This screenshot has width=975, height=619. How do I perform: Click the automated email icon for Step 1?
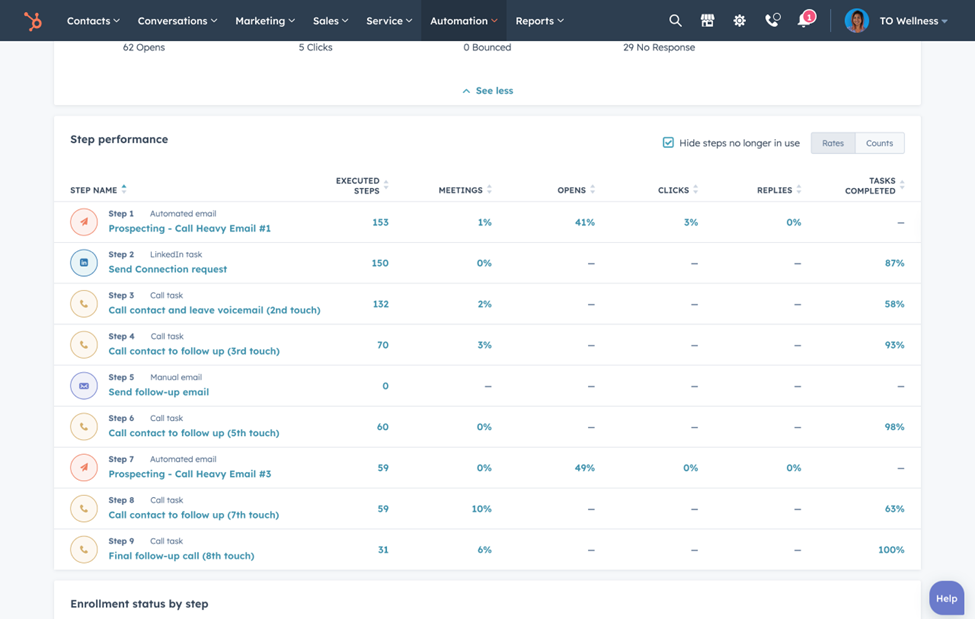pyautogui.click(x=84, y=221)
